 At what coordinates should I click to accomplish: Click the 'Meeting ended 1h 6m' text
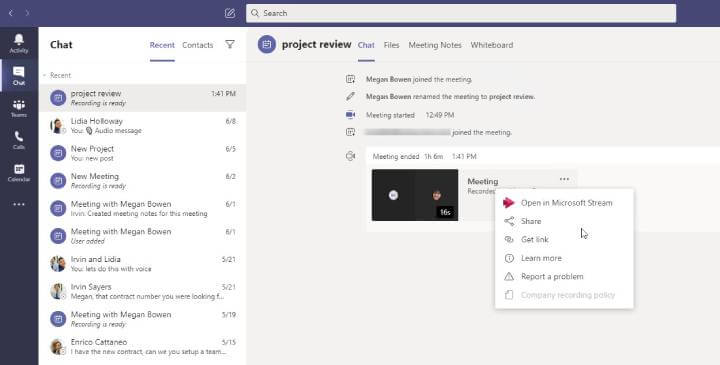point(408,157)
